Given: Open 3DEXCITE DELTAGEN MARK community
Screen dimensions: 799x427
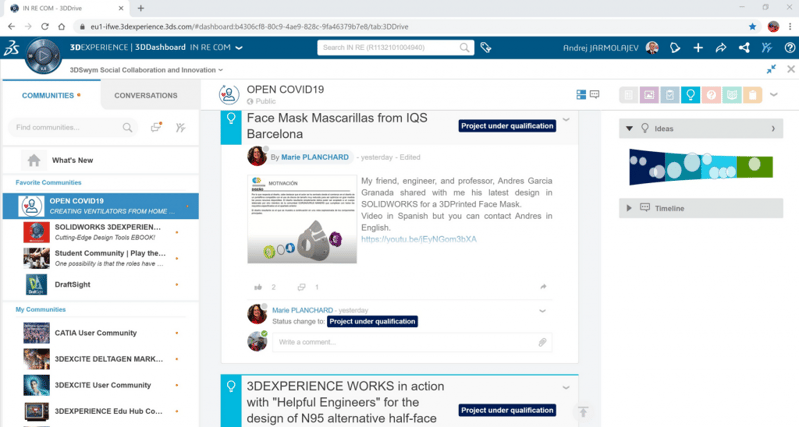Looking at the screenshot, I should pyautogui.click(x=100, y=359).
